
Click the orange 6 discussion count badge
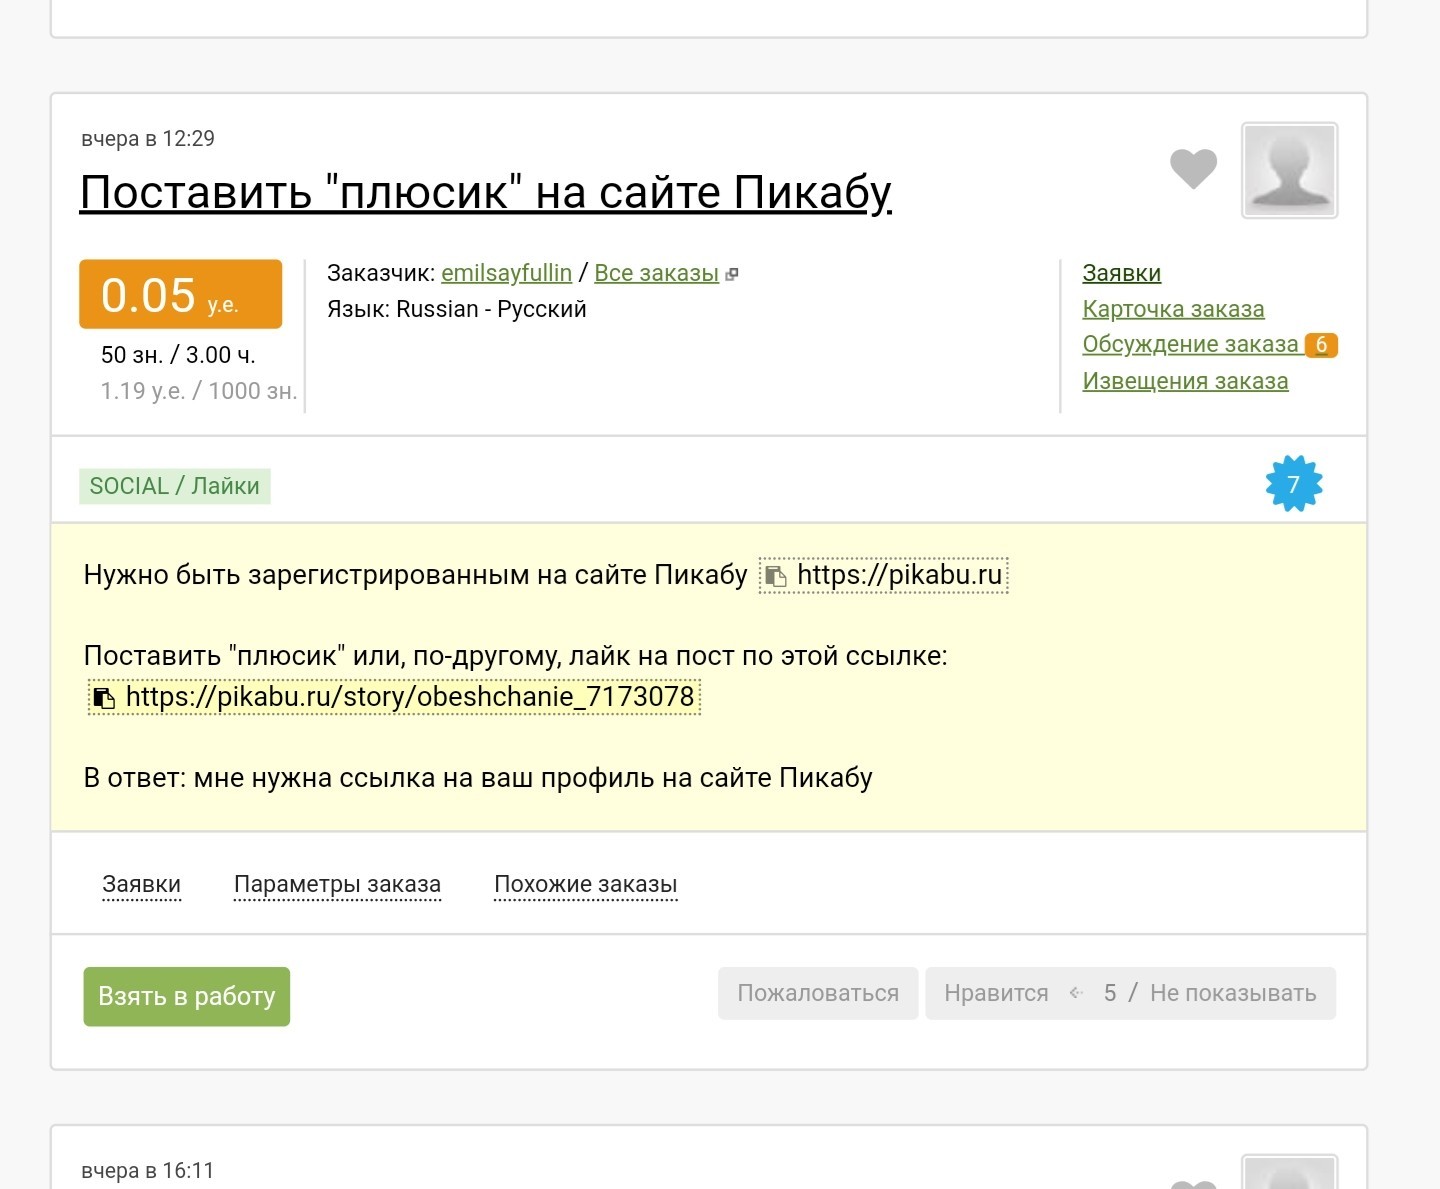(1321, 345)
